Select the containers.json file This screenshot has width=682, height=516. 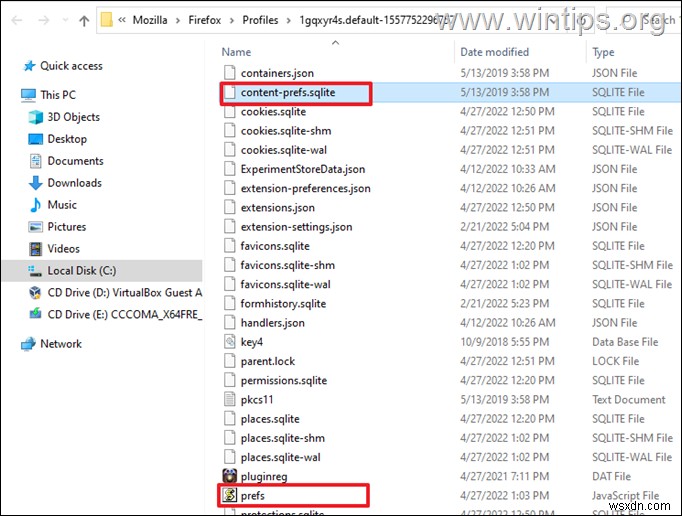277,73
